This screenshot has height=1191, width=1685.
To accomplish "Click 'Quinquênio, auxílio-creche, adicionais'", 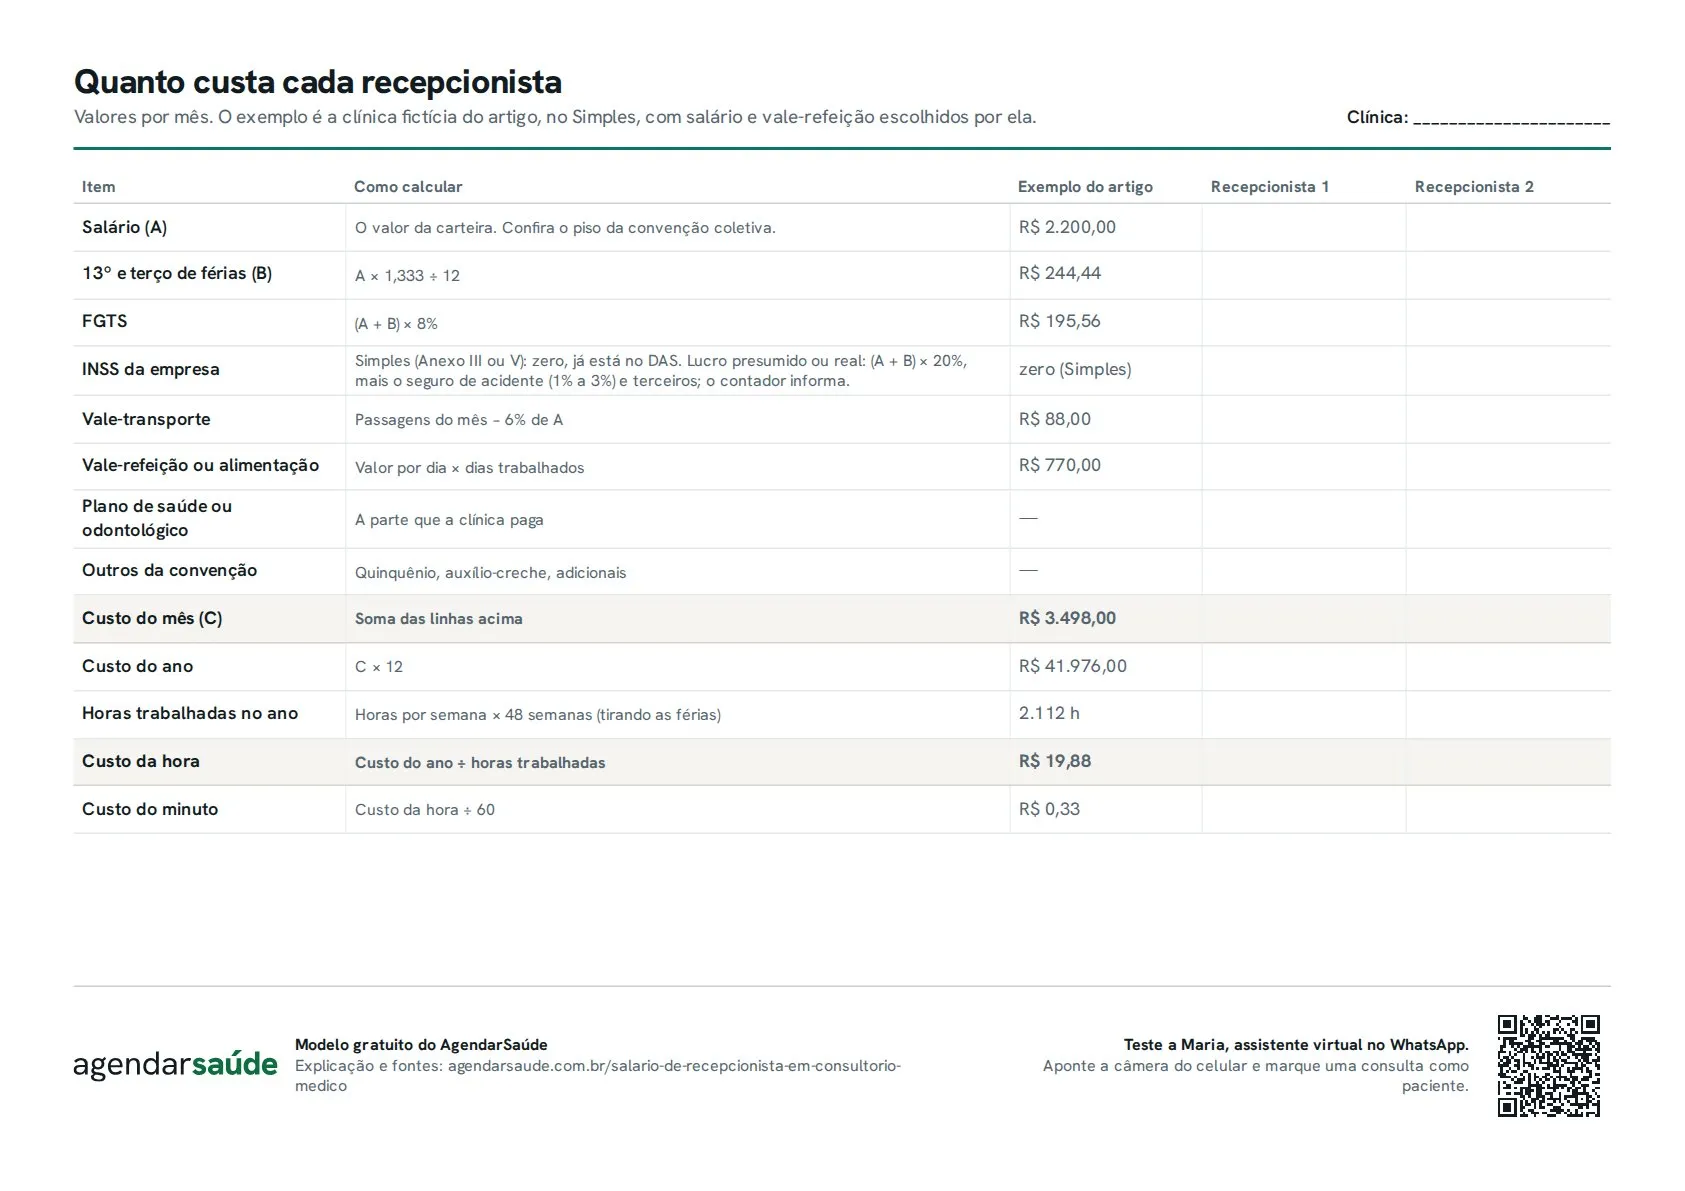I will (x=490, y=573).
